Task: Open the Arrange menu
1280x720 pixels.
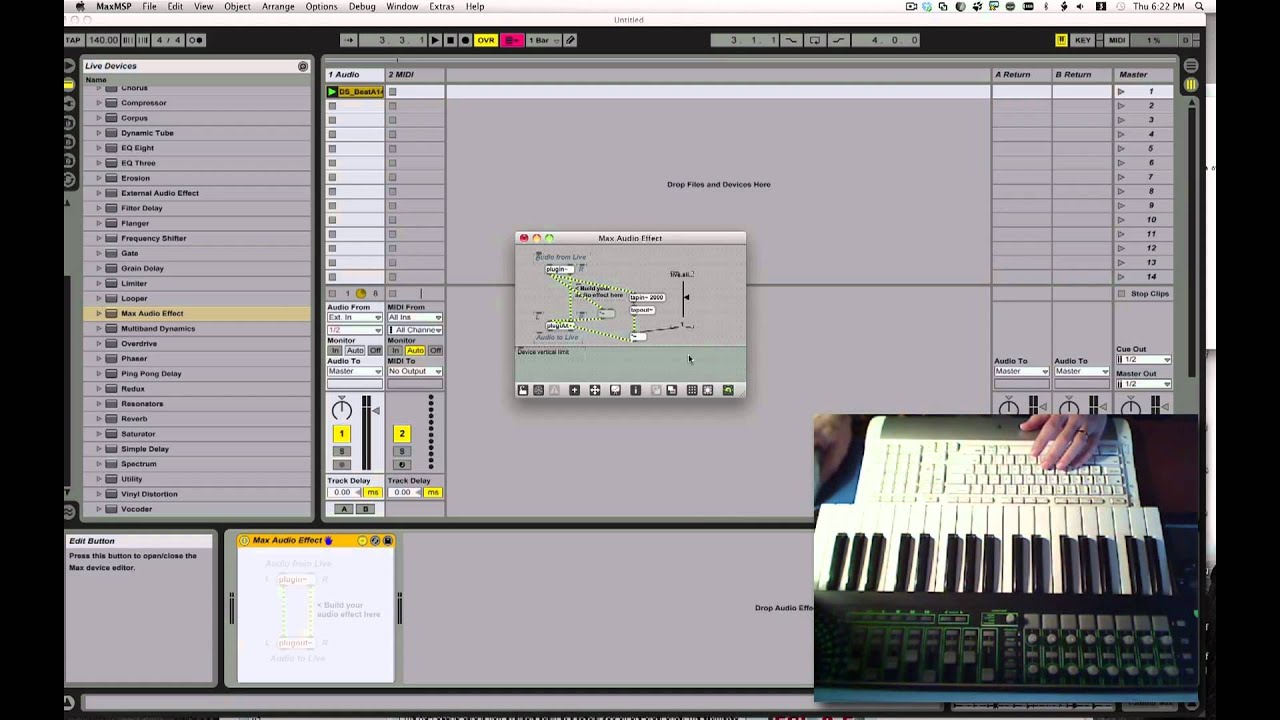Action: pos(278,7)
